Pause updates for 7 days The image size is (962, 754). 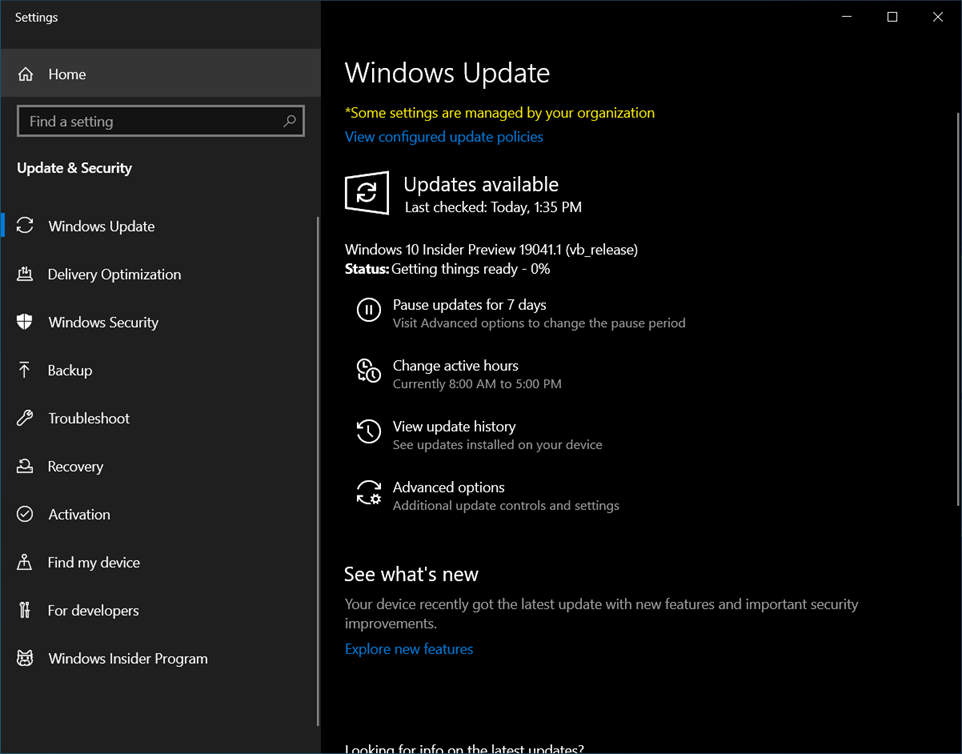pyautogui.click(x=521, y=313)
